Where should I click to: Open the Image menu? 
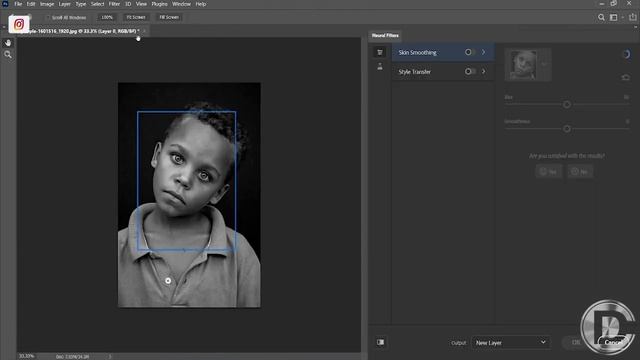tap(47, 4)
